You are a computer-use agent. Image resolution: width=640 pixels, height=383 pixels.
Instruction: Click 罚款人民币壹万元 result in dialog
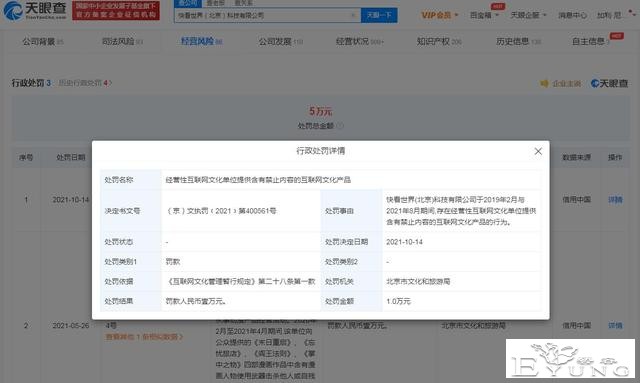coord(196,301)
